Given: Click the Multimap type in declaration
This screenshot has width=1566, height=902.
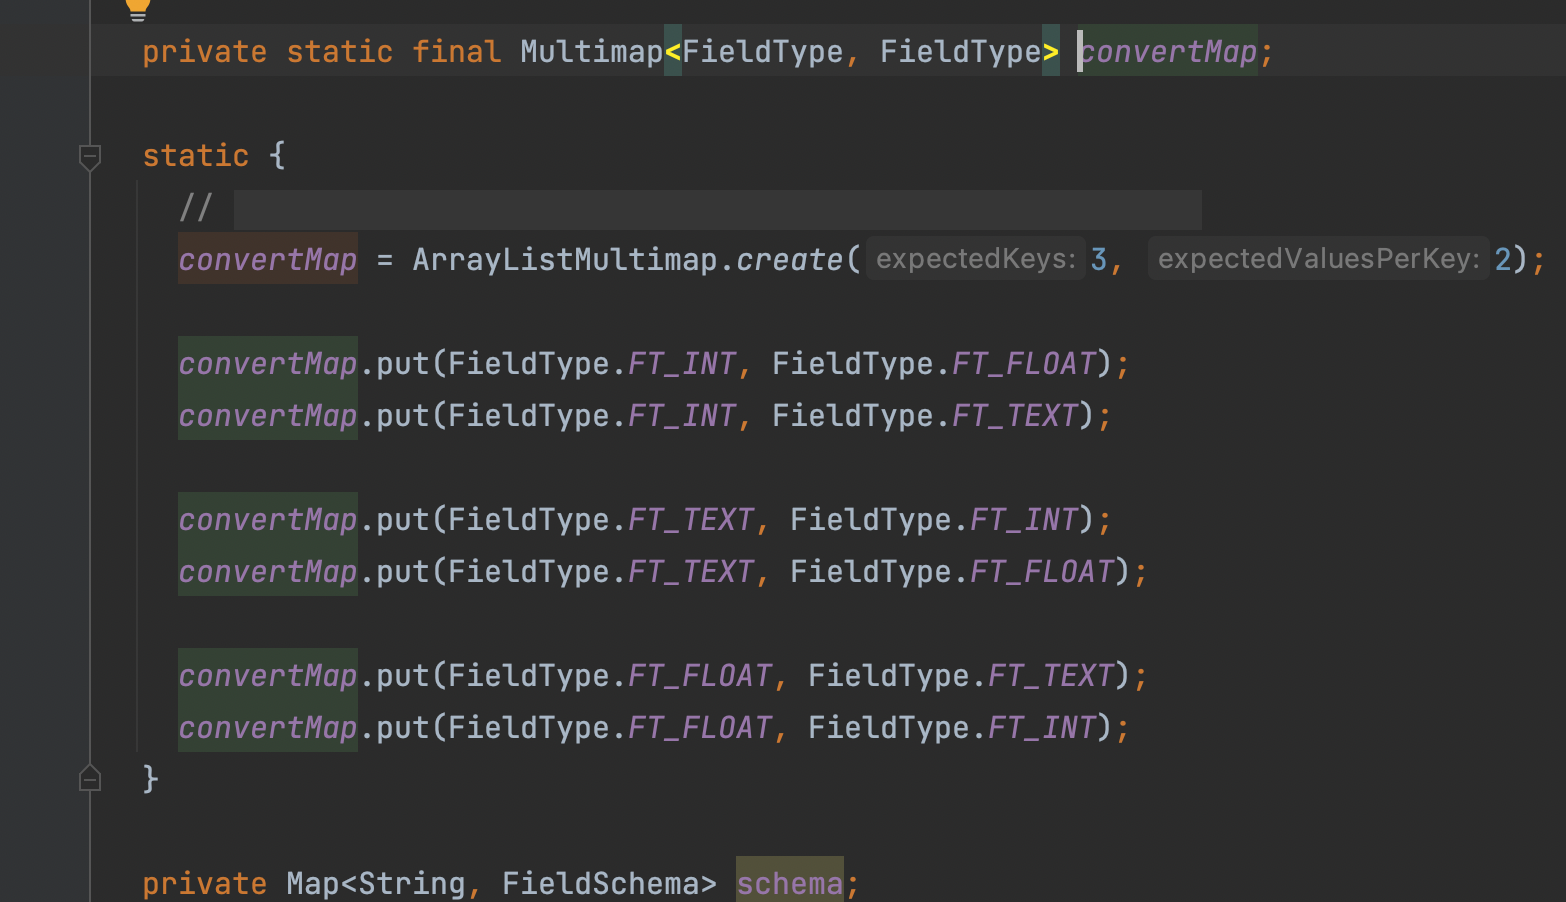Looking at the screenshot, I should point(591,51).
